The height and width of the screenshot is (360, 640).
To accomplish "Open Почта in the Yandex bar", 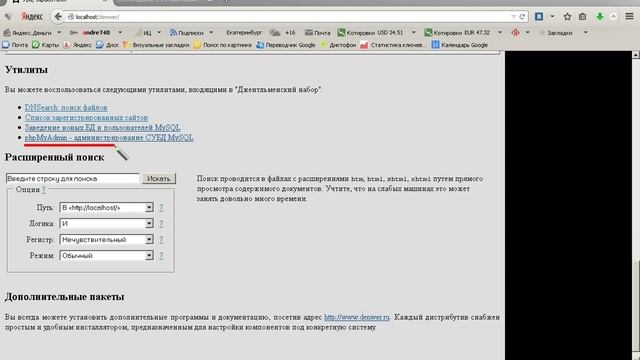I will (318, 33).
